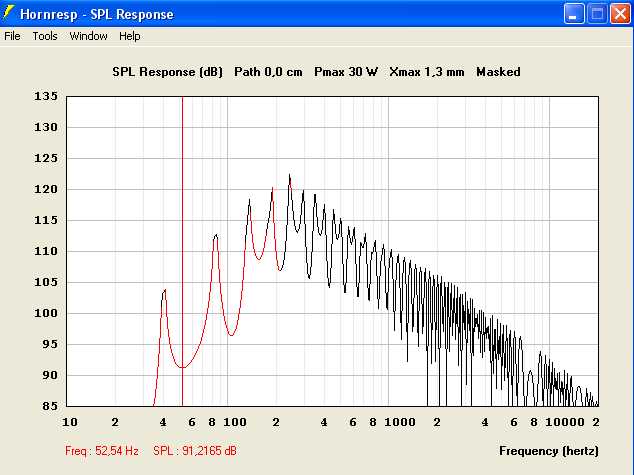The image size is (634, 475).
Task: Open the Help menu
Action: pos(129,36)
